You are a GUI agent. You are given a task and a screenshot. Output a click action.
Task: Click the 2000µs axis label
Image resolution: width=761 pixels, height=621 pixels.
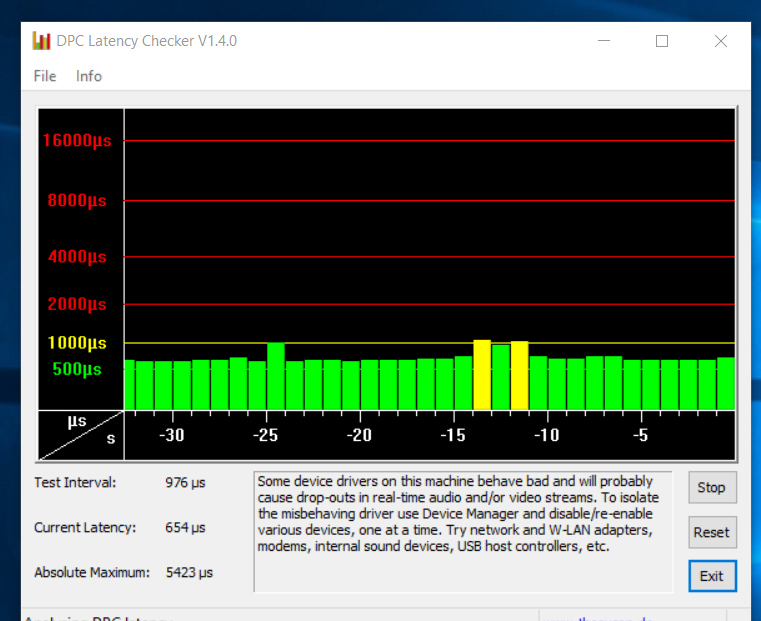tap(77, 304)
